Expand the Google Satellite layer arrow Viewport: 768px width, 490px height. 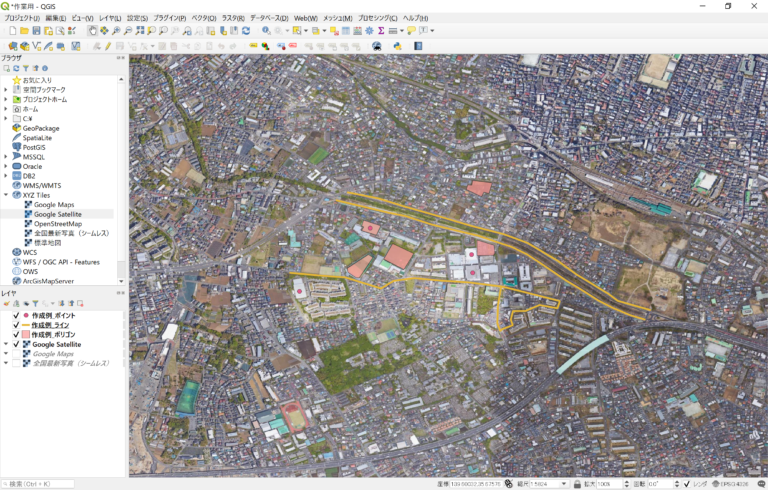click(x=6, y=344)
